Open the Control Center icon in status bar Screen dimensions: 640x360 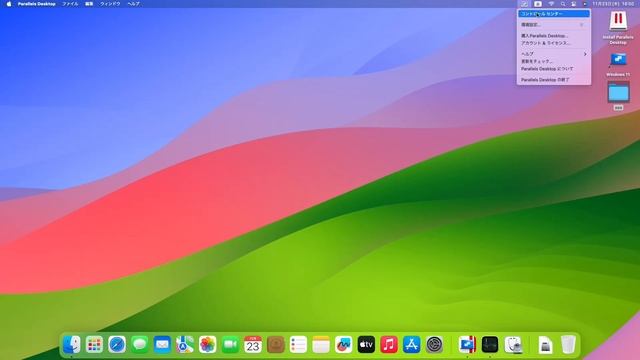click(573, 4)
